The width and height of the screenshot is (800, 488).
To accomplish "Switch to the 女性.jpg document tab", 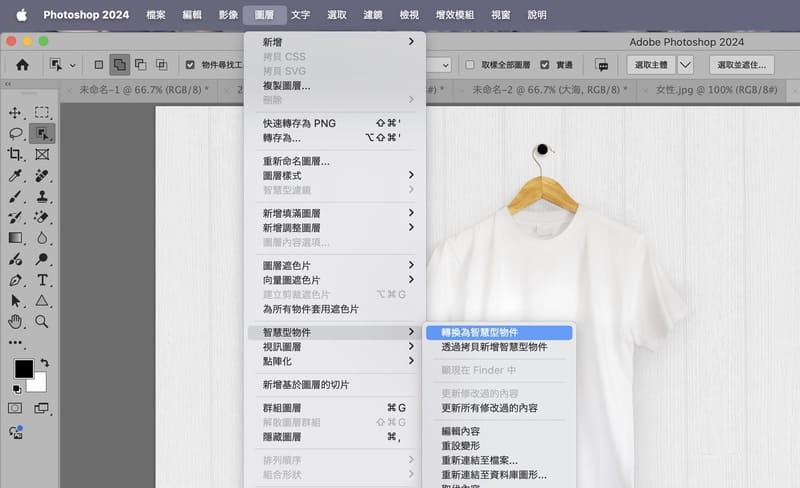I will pyautogui.click(x=716, y=90).
